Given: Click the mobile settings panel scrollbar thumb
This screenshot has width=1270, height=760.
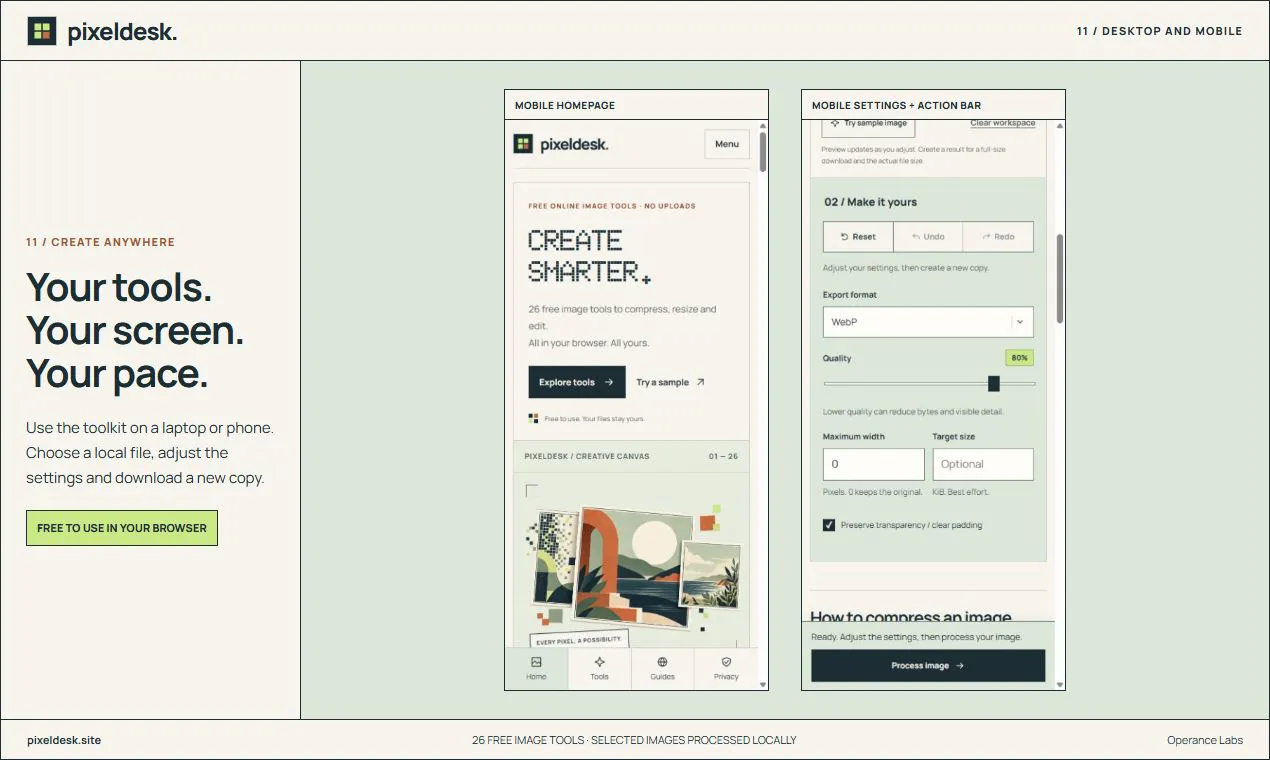Looking at the screenshot, I should 1060,279.
